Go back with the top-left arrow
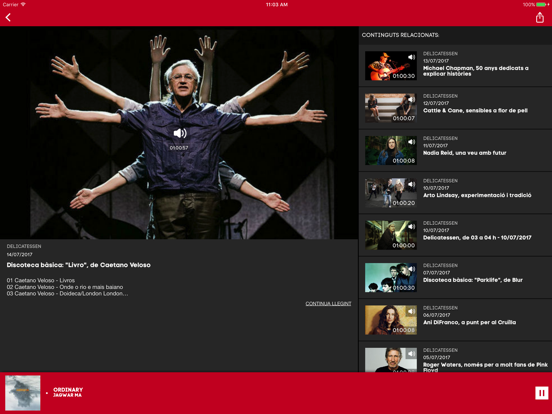The width and height of the screenshot is (552, 414). point(8,17)
